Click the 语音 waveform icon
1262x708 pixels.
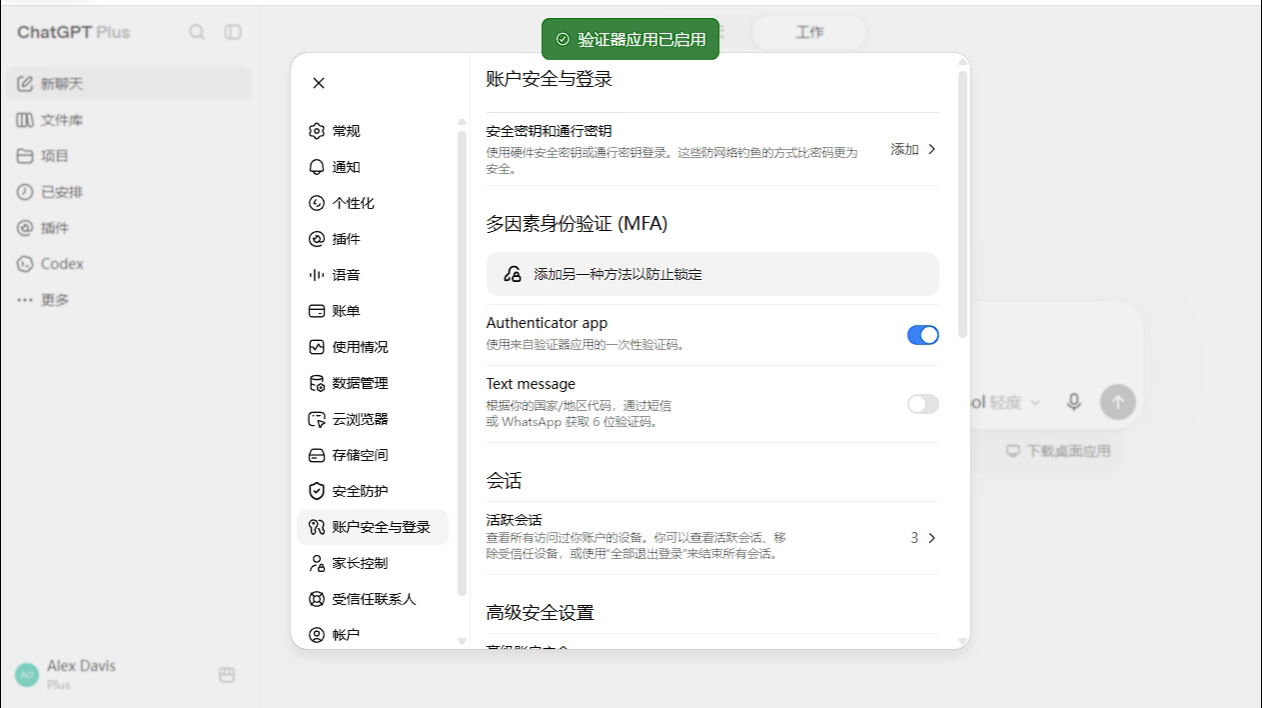click(317, 275)
